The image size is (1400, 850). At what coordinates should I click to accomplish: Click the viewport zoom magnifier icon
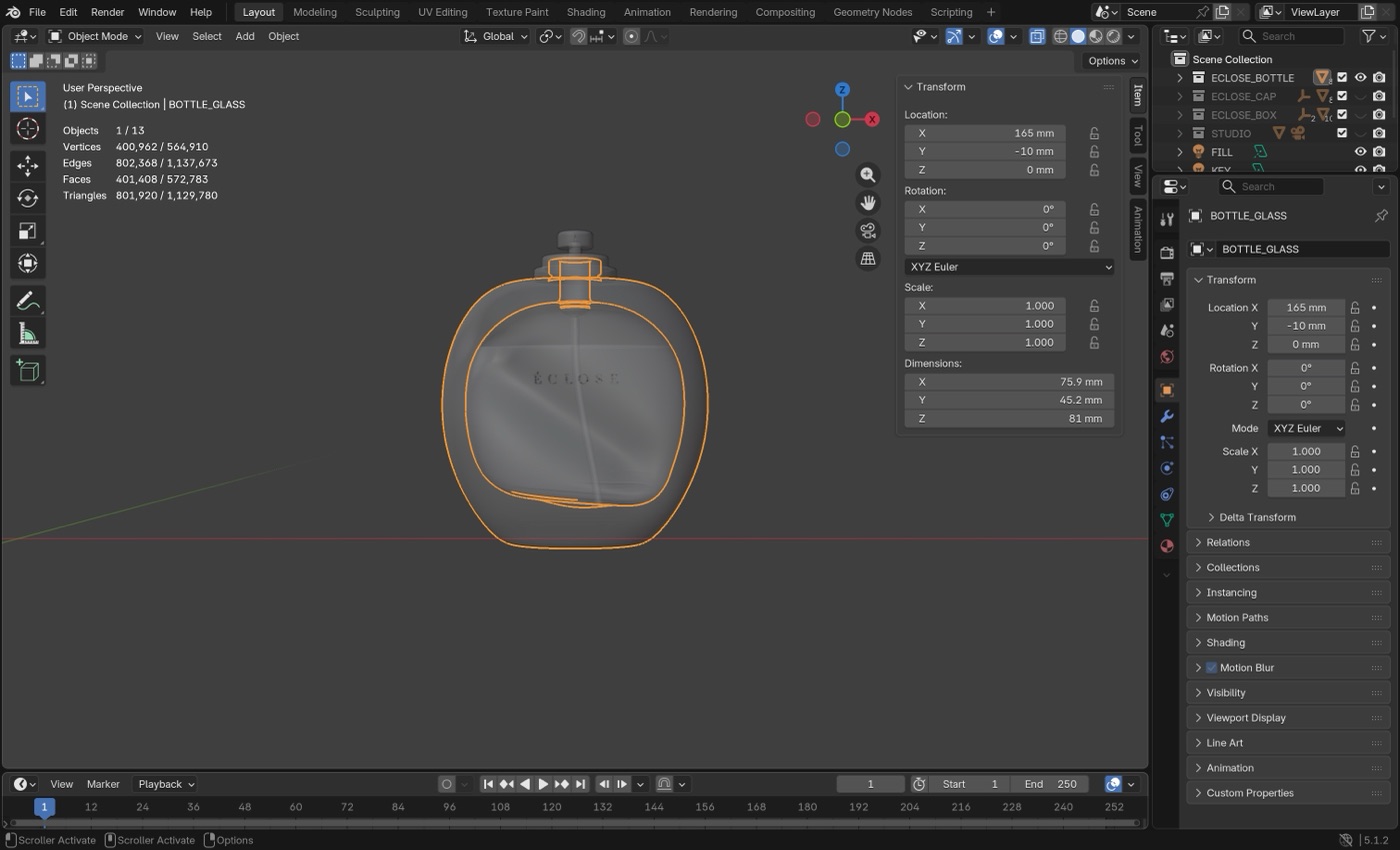pyautogui.click(x=868, y=175)
